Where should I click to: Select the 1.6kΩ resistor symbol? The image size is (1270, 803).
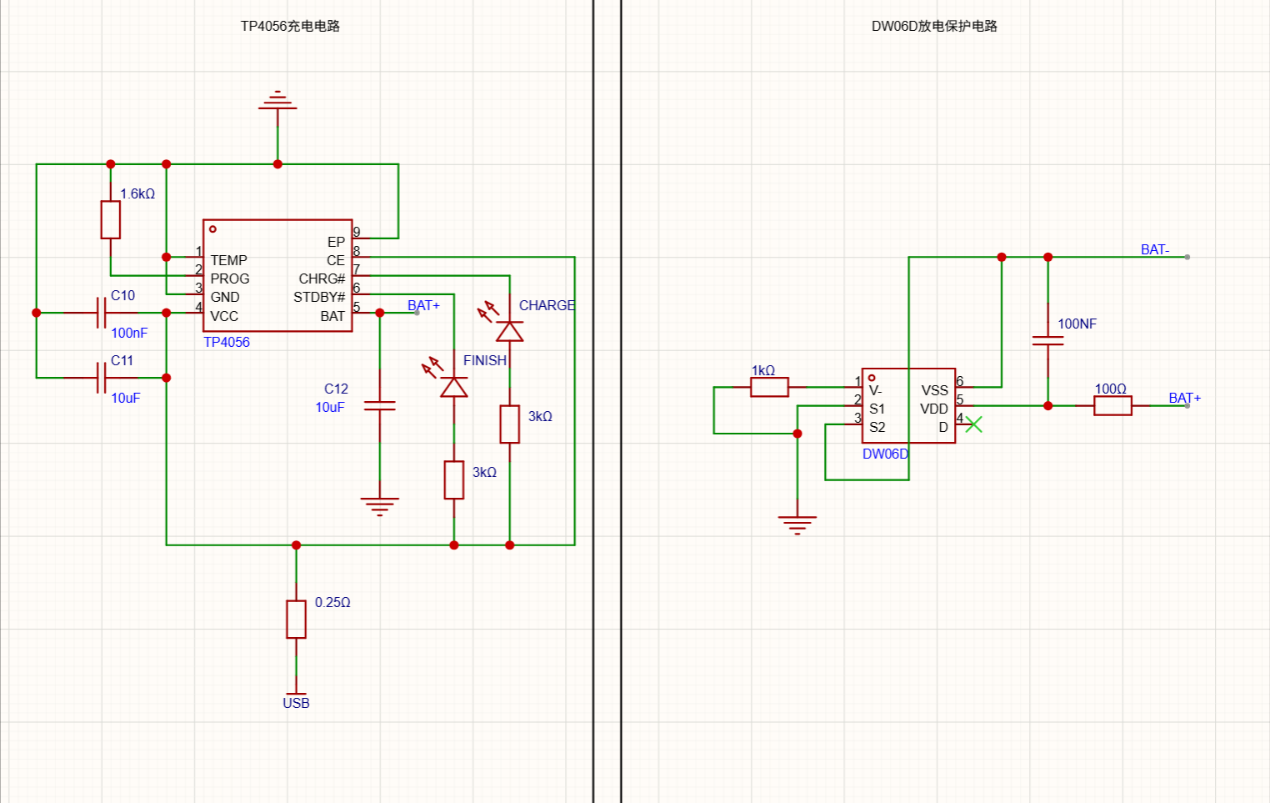pos(110,219)
